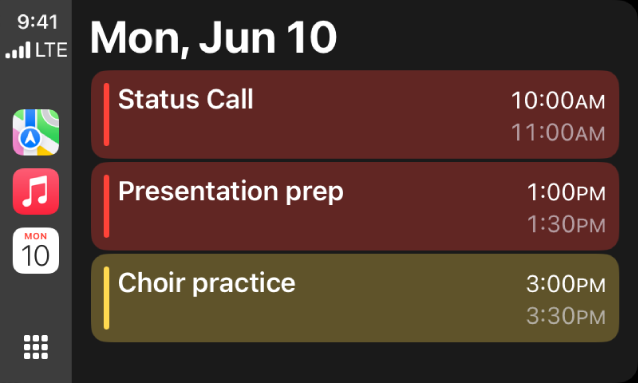Open the Choir practice event

coord(355,298)
